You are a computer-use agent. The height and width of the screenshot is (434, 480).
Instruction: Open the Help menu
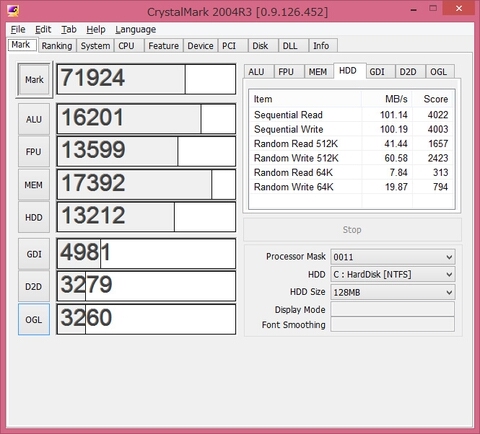[96, 30]
